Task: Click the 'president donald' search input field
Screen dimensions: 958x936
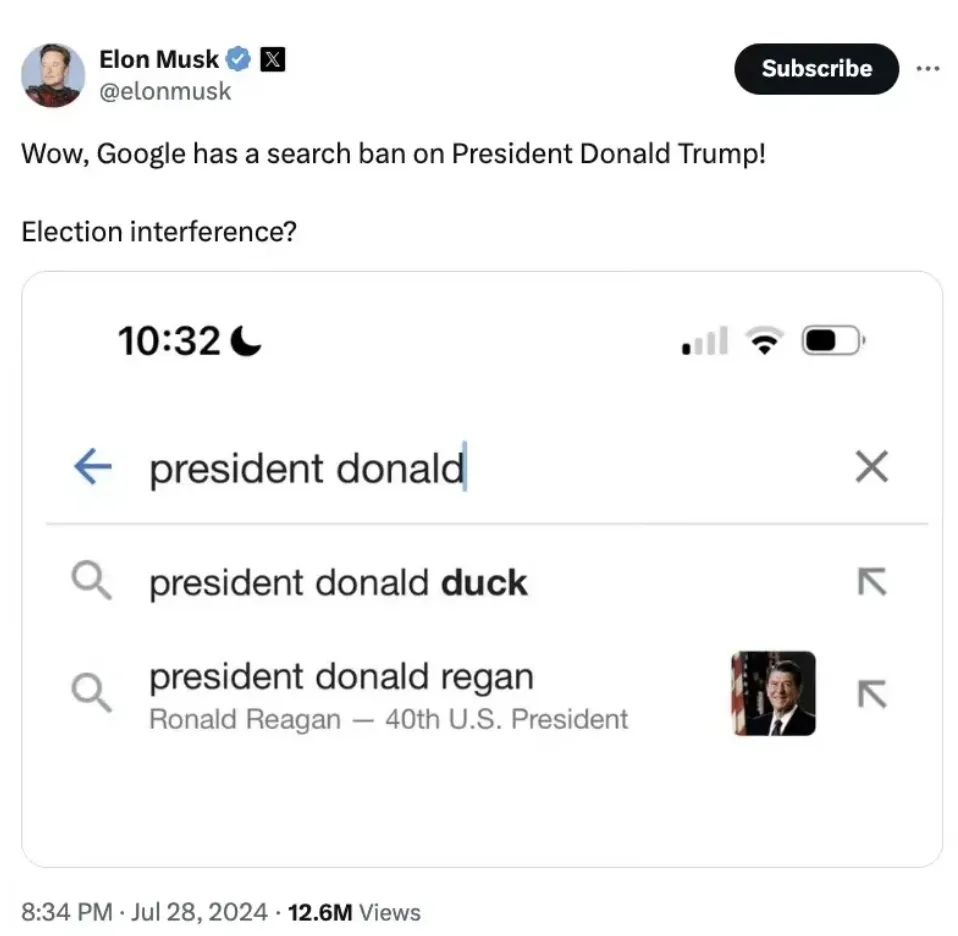Action: pos(450,468)
